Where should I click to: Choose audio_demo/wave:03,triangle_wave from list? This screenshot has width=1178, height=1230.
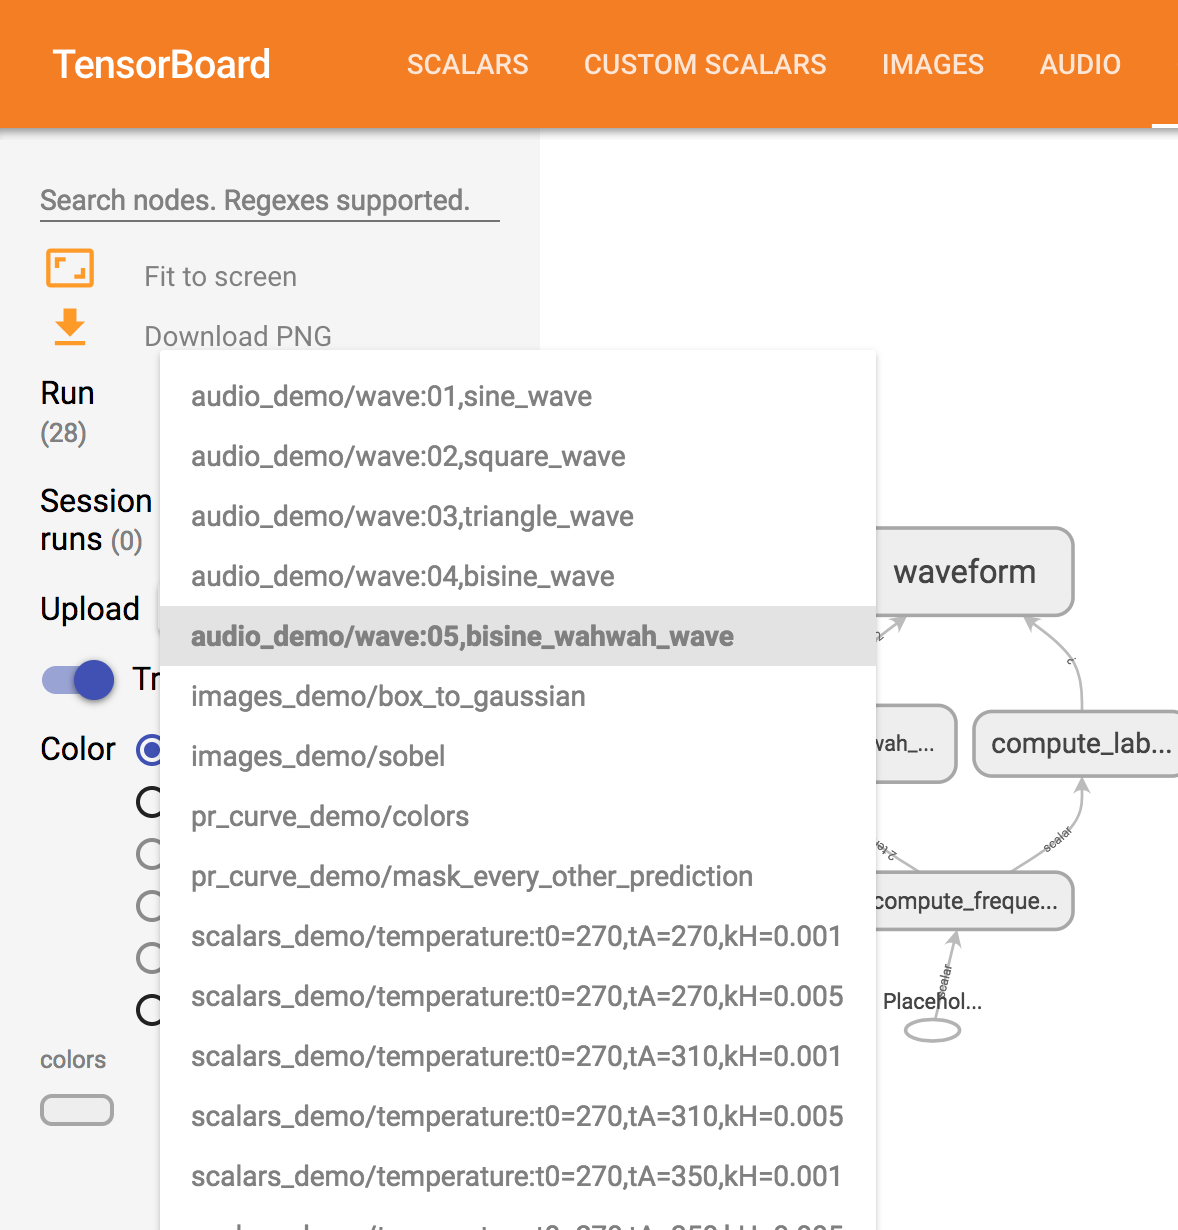point(518,516)
